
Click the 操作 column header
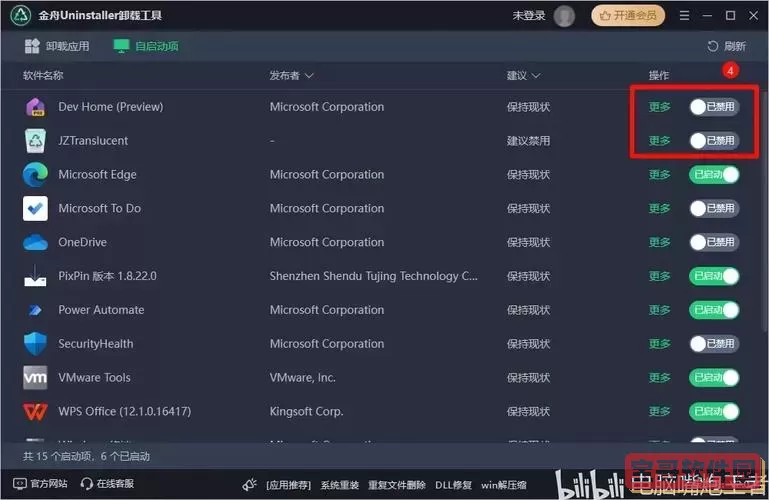click(659, 75)
